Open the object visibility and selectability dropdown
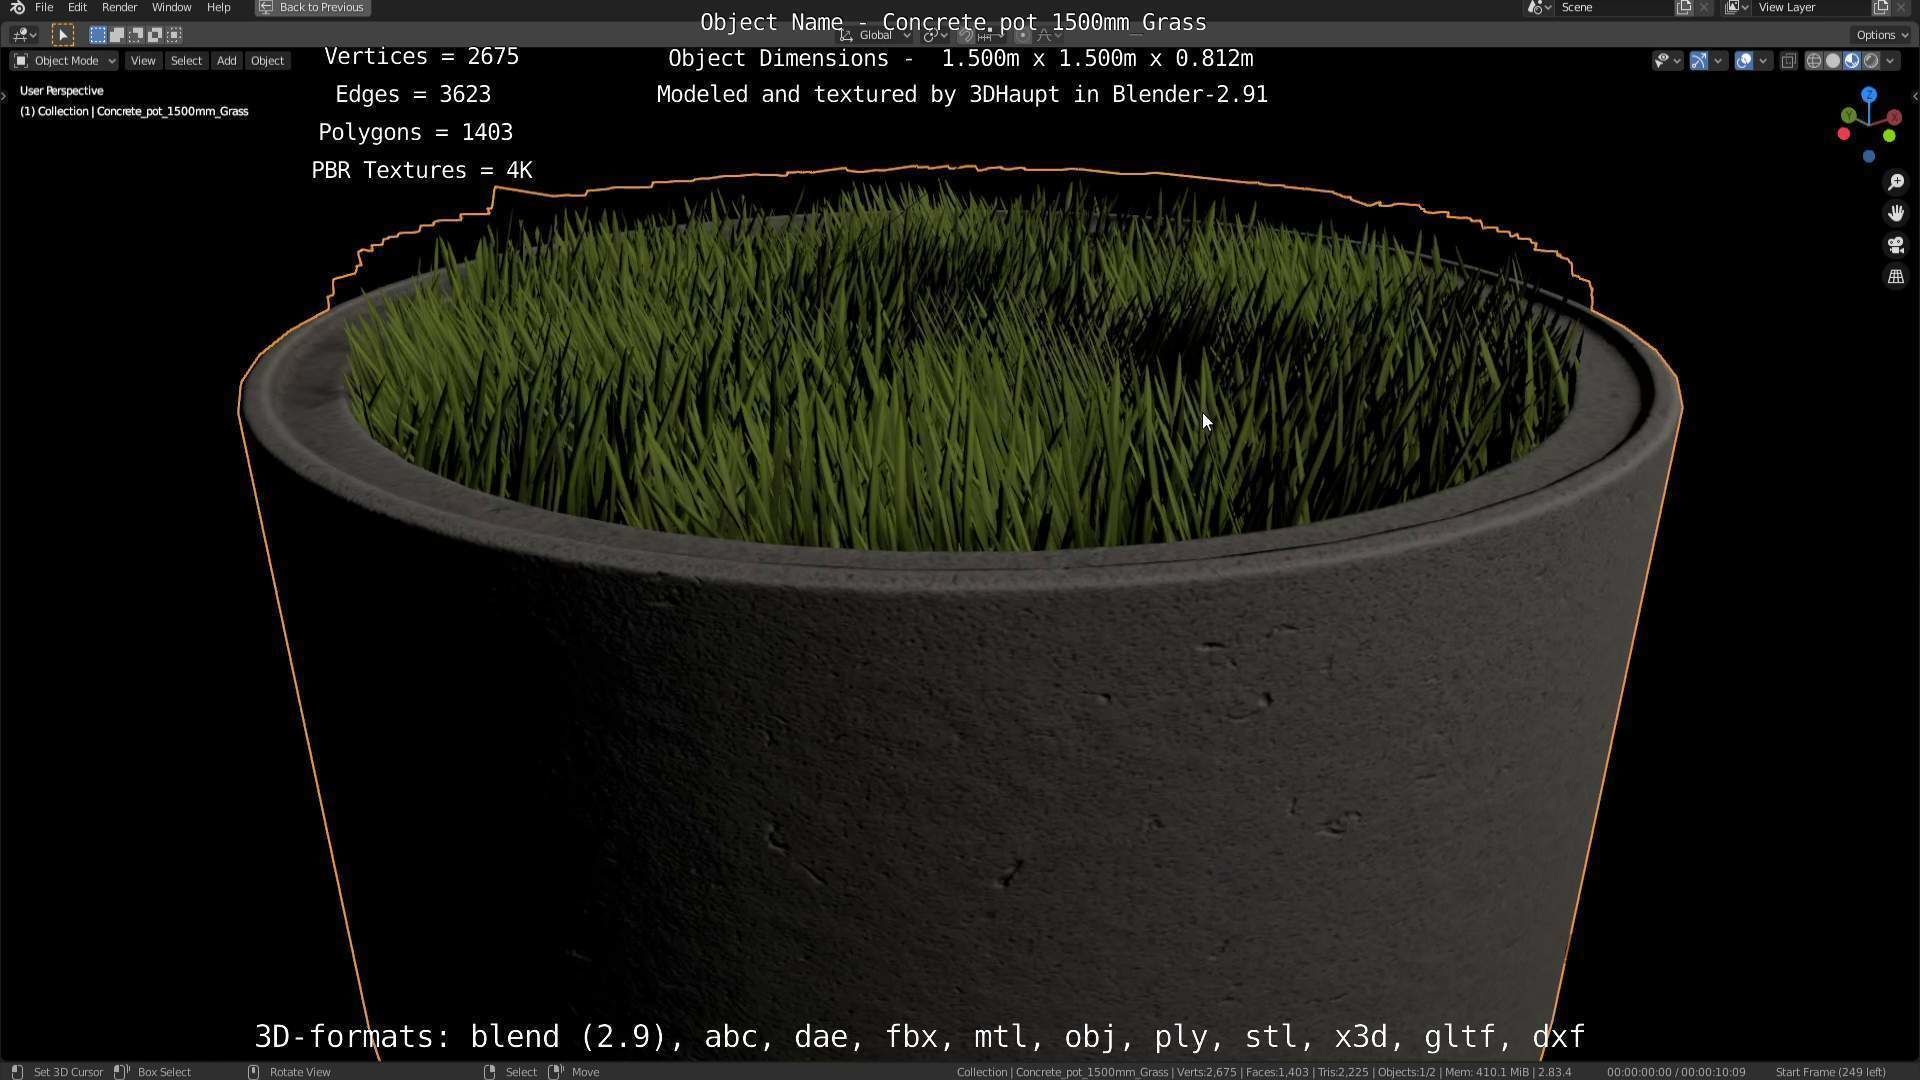The image size is (1920, 1080). click(1667, 61)
